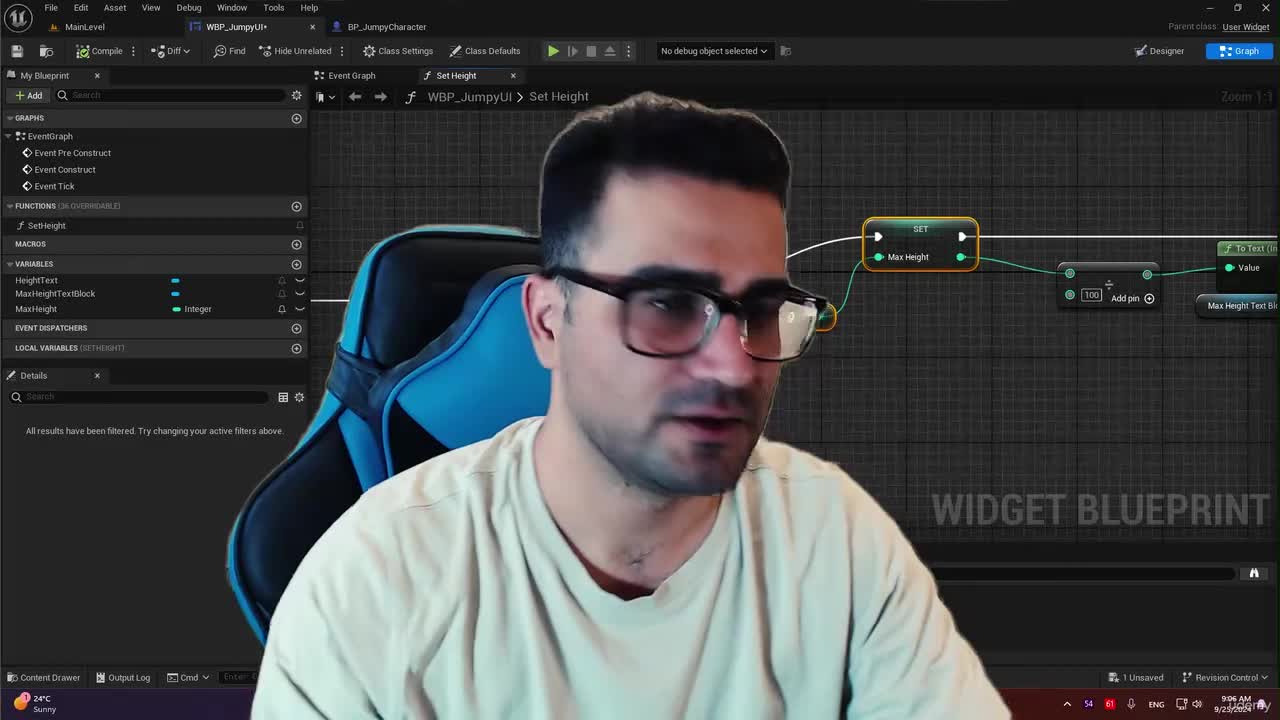Image resolution: width=1280 pixels, height=720 pixels.
Task: Open the Tools menu
Action: pyautogui.click(x=274, y=7)
